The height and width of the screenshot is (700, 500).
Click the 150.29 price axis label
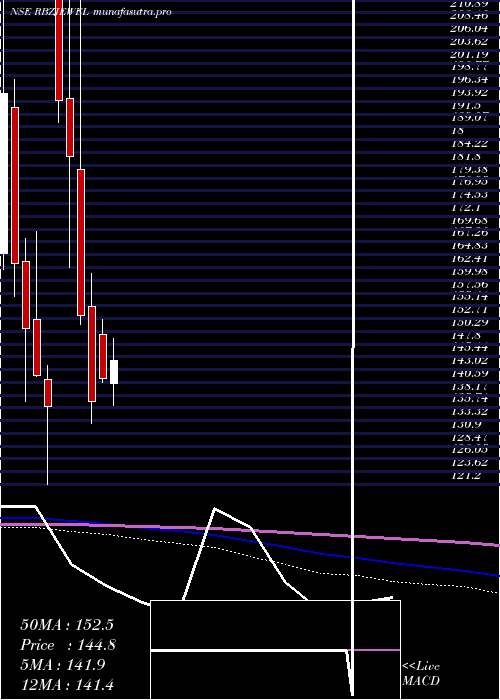(x=469, y=322)
